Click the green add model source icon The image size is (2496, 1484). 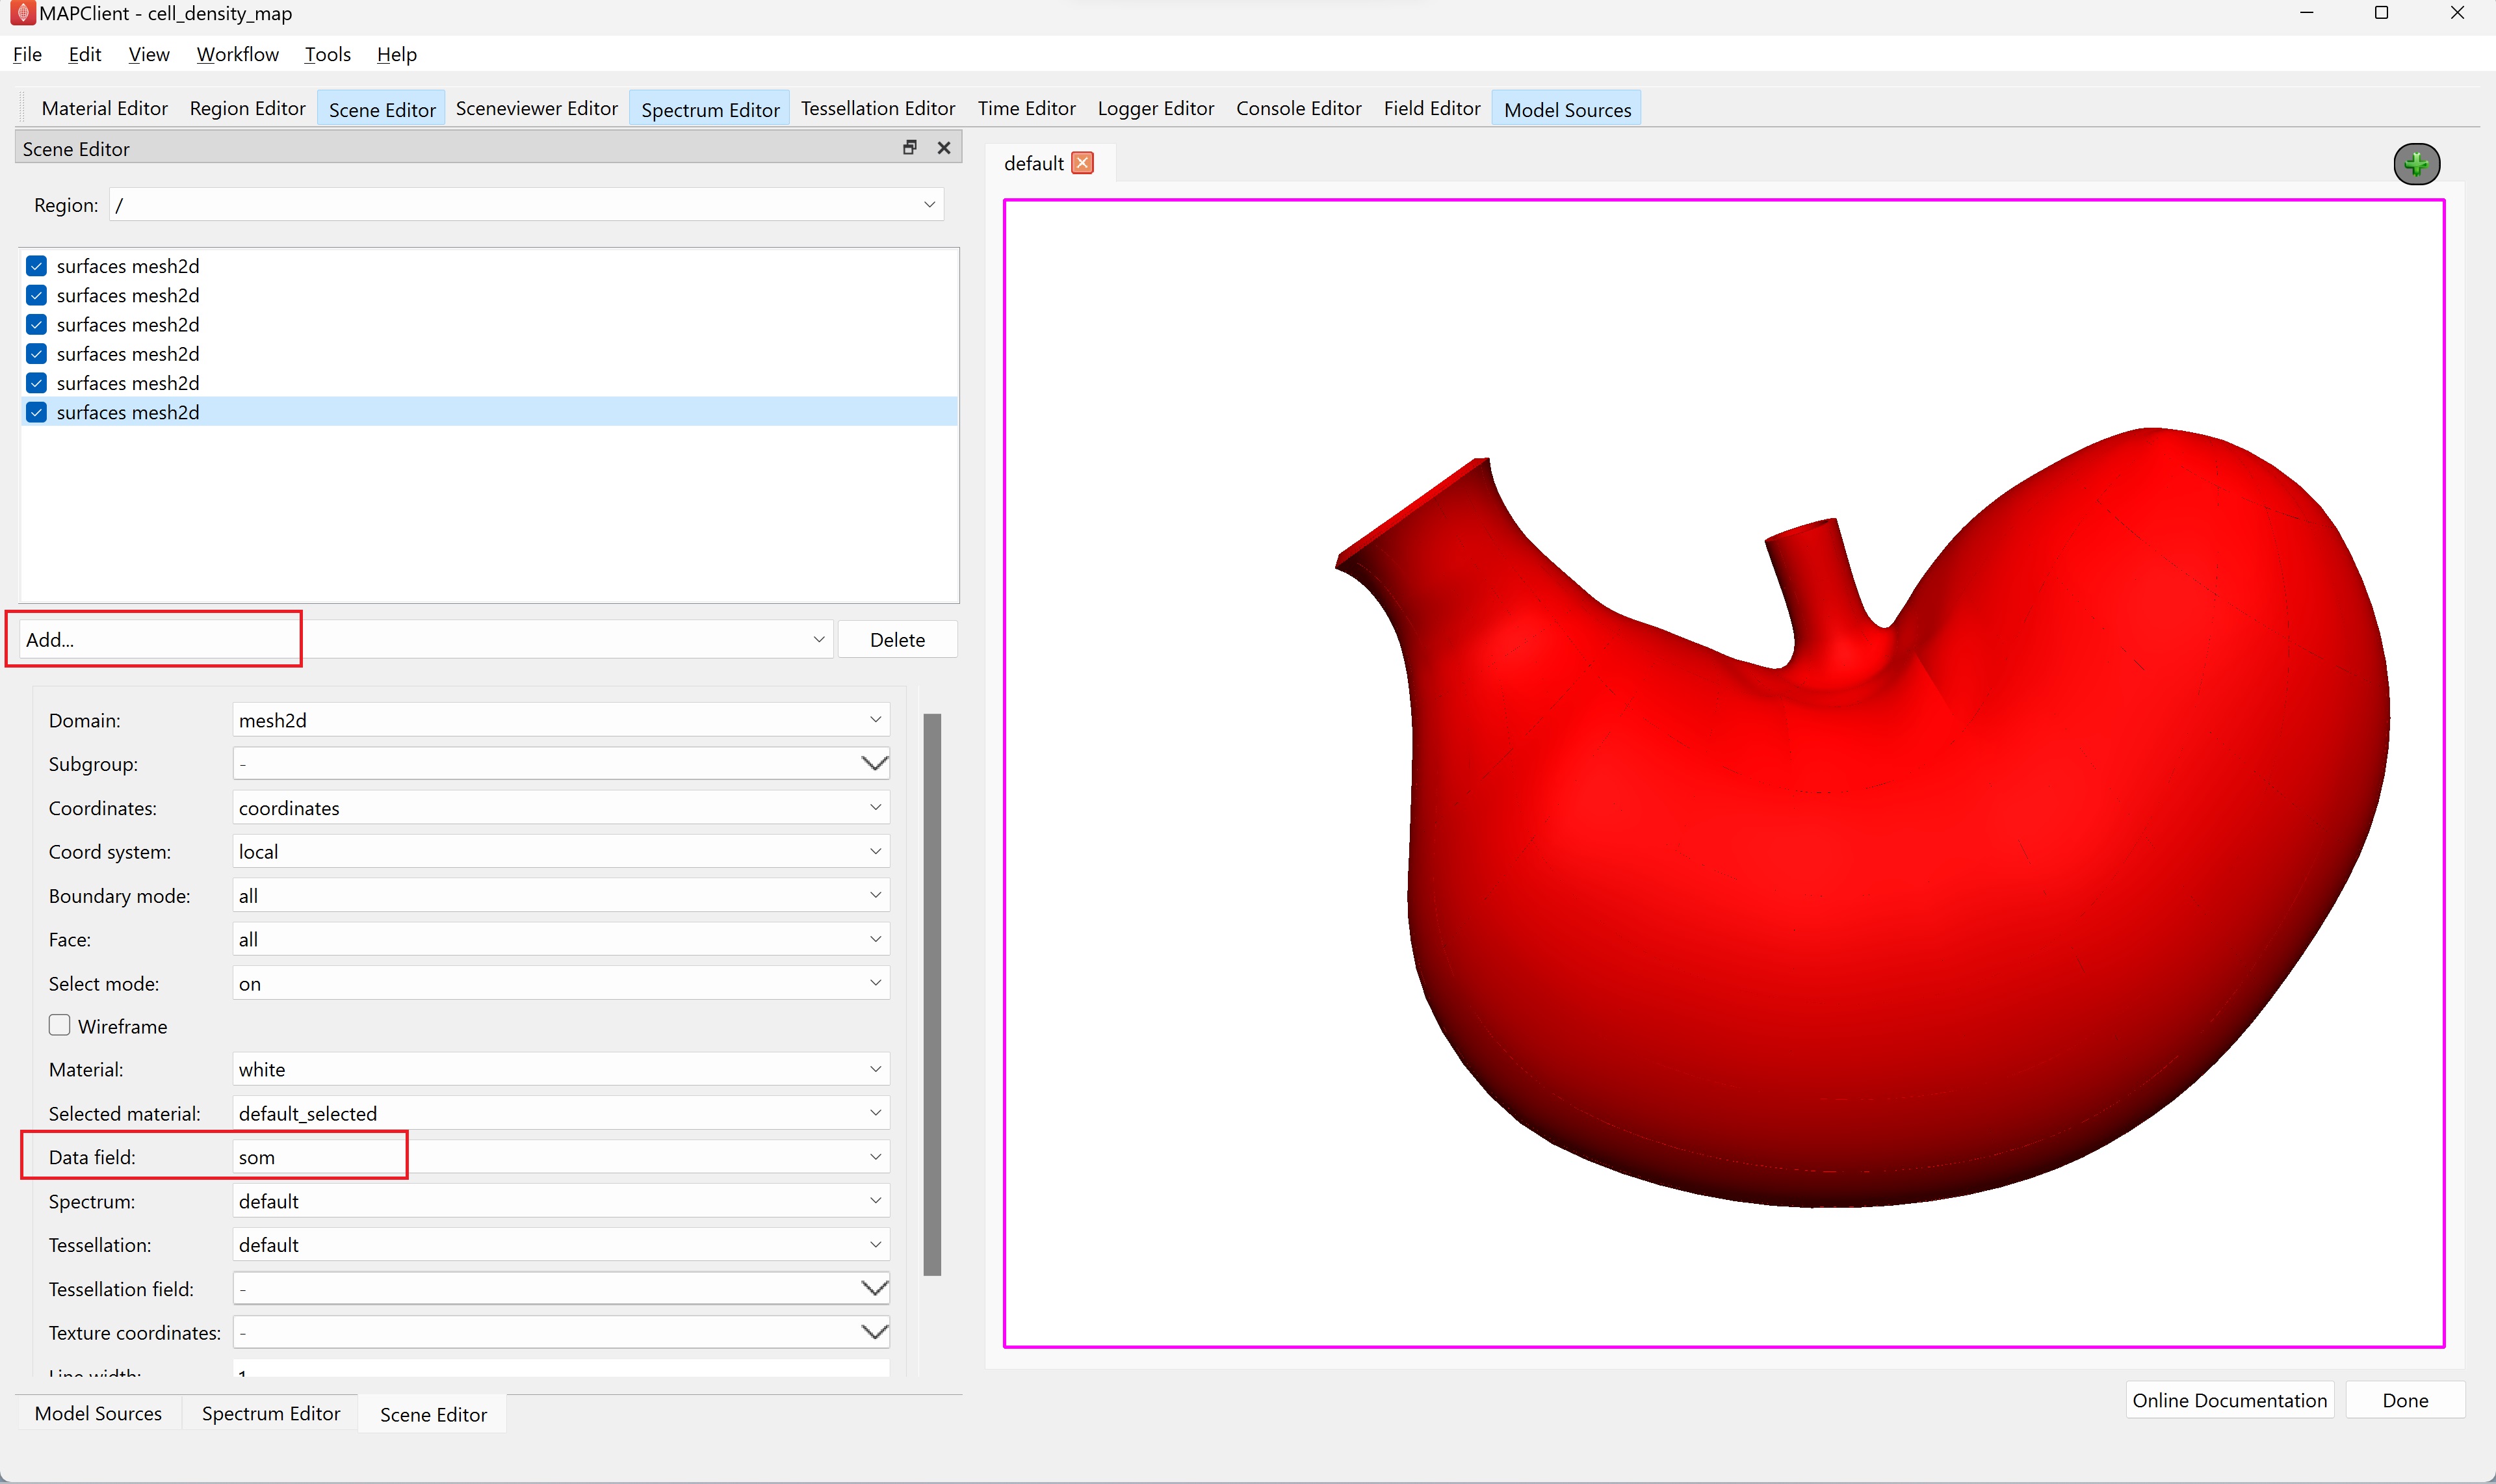[2417, 163]
